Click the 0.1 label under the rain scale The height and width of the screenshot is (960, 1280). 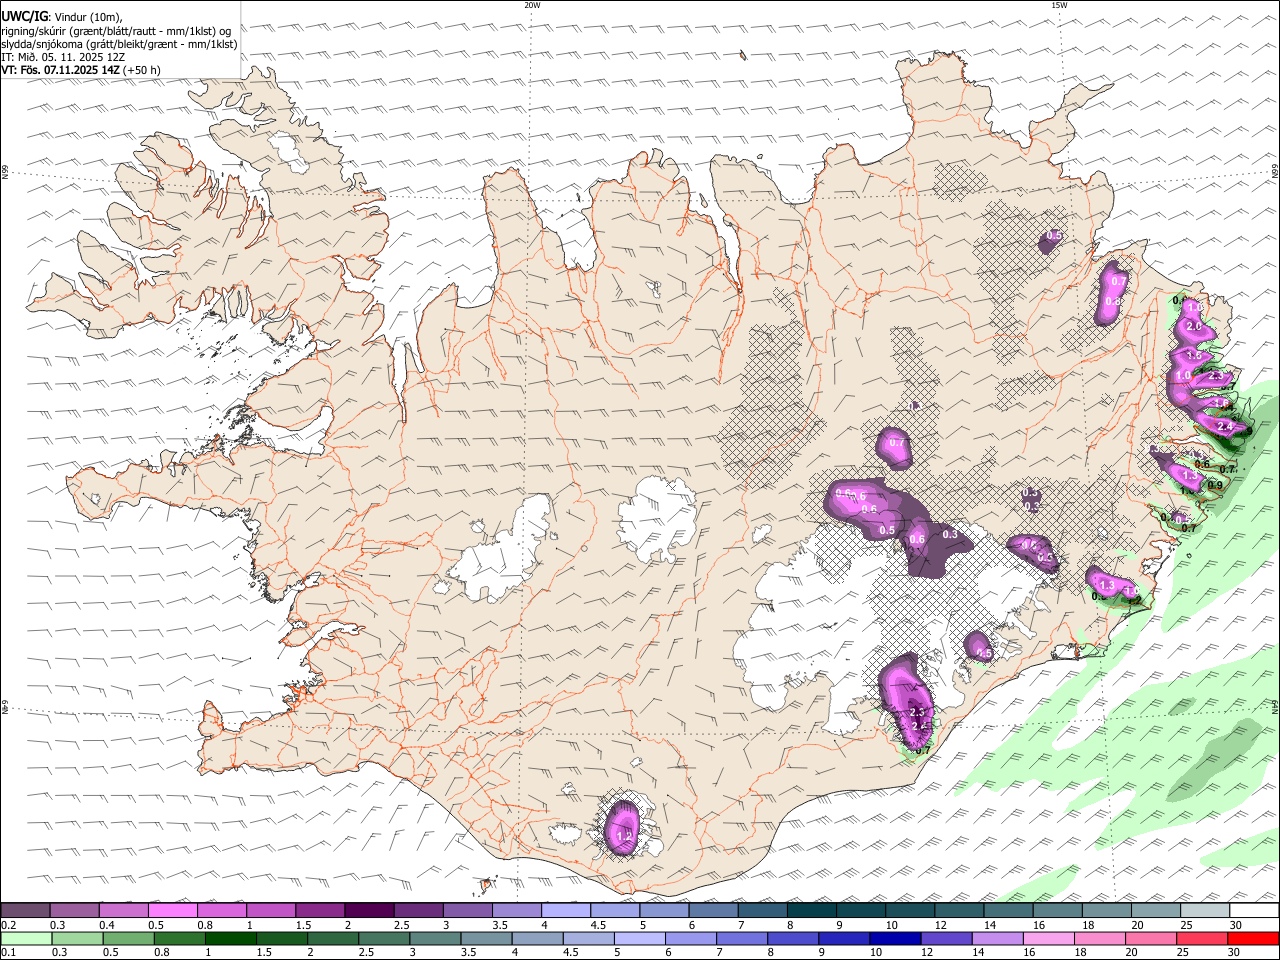click(7, 953)
